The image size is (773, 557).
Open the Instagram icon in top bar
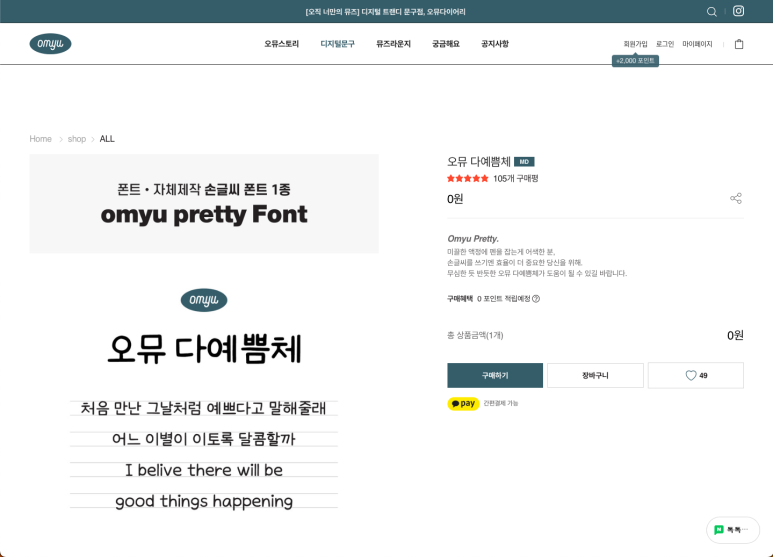click(x=738, y=11)
